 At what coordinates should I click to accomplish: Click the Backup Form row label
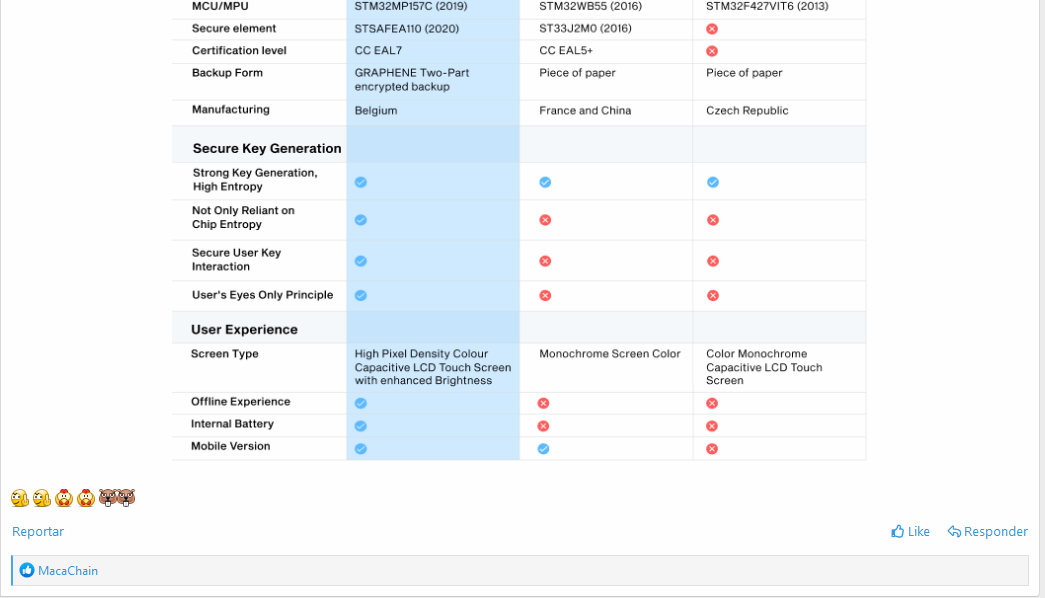[227, 73]
